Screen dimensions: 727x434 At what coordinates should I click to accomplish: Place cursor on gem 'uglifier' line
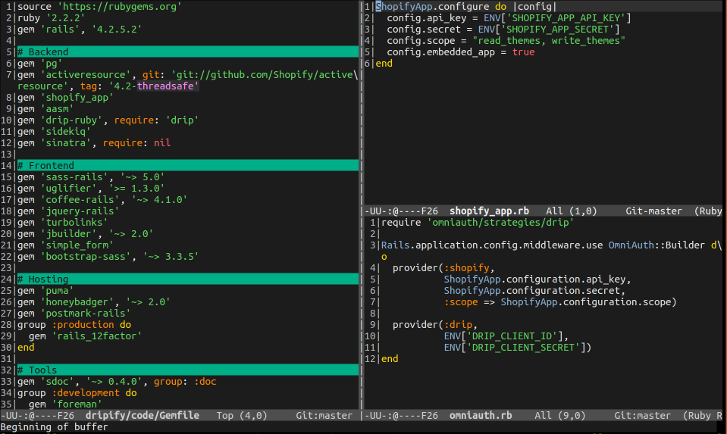[91, 188]
